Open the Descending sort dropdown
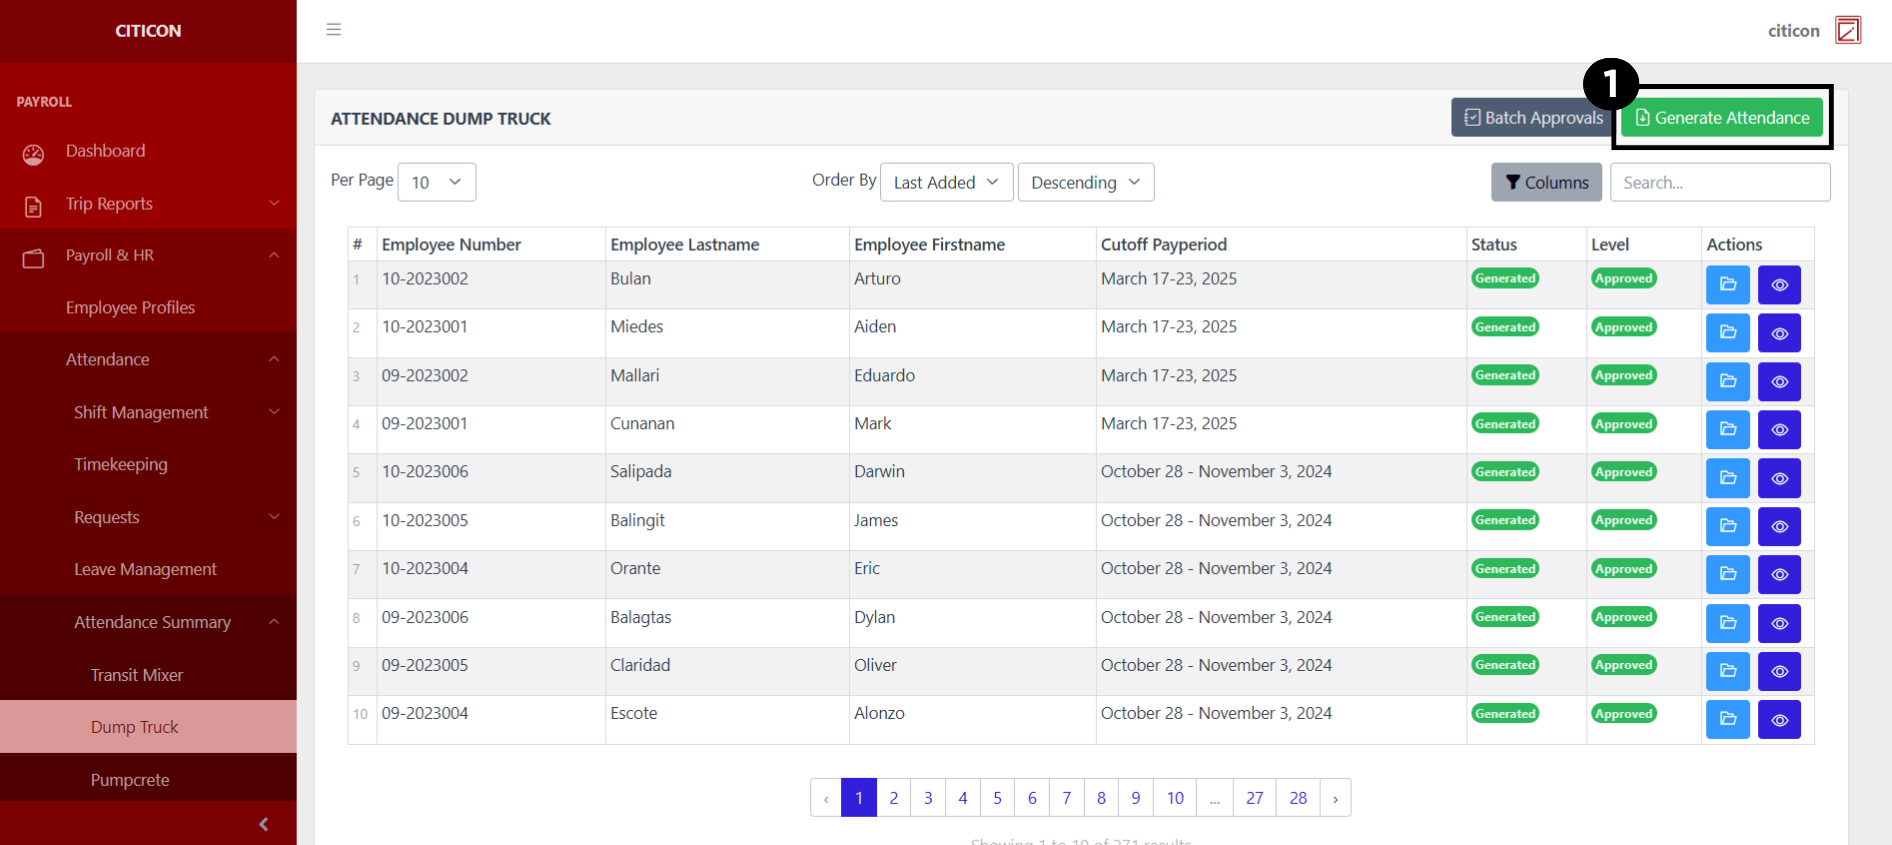Screen dimensions: 1892x845 1085,182
